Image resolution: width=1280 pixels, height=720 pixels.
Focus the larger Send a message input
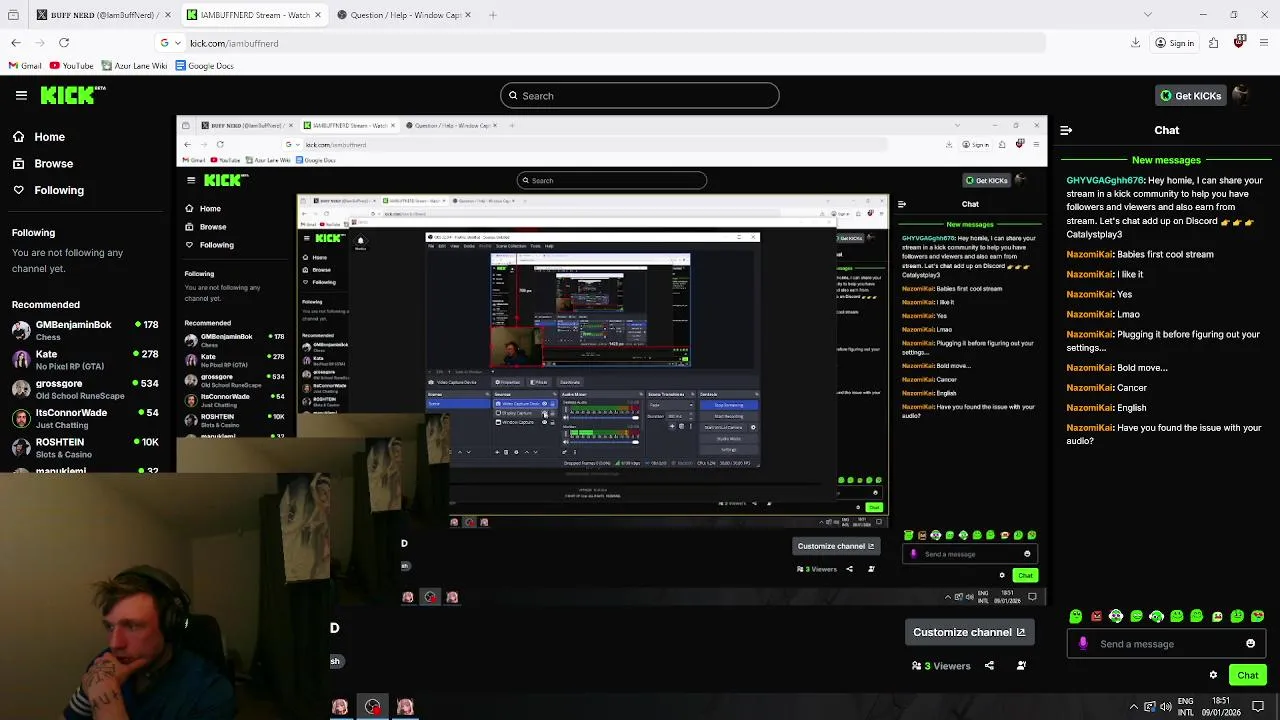(x=1168, y=644)
